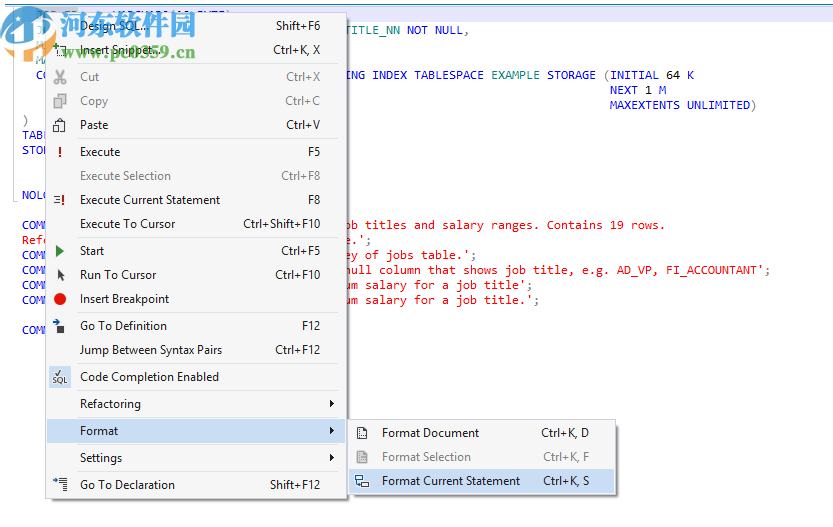Select Insert Breakpoint entry
The image size is (833, 527).
pos(196,299)
